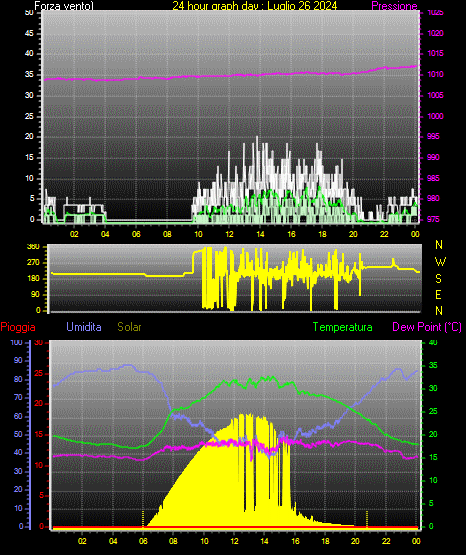
Task: Click the S compass letter beside direction chart
Action: [x=438, y=279]
